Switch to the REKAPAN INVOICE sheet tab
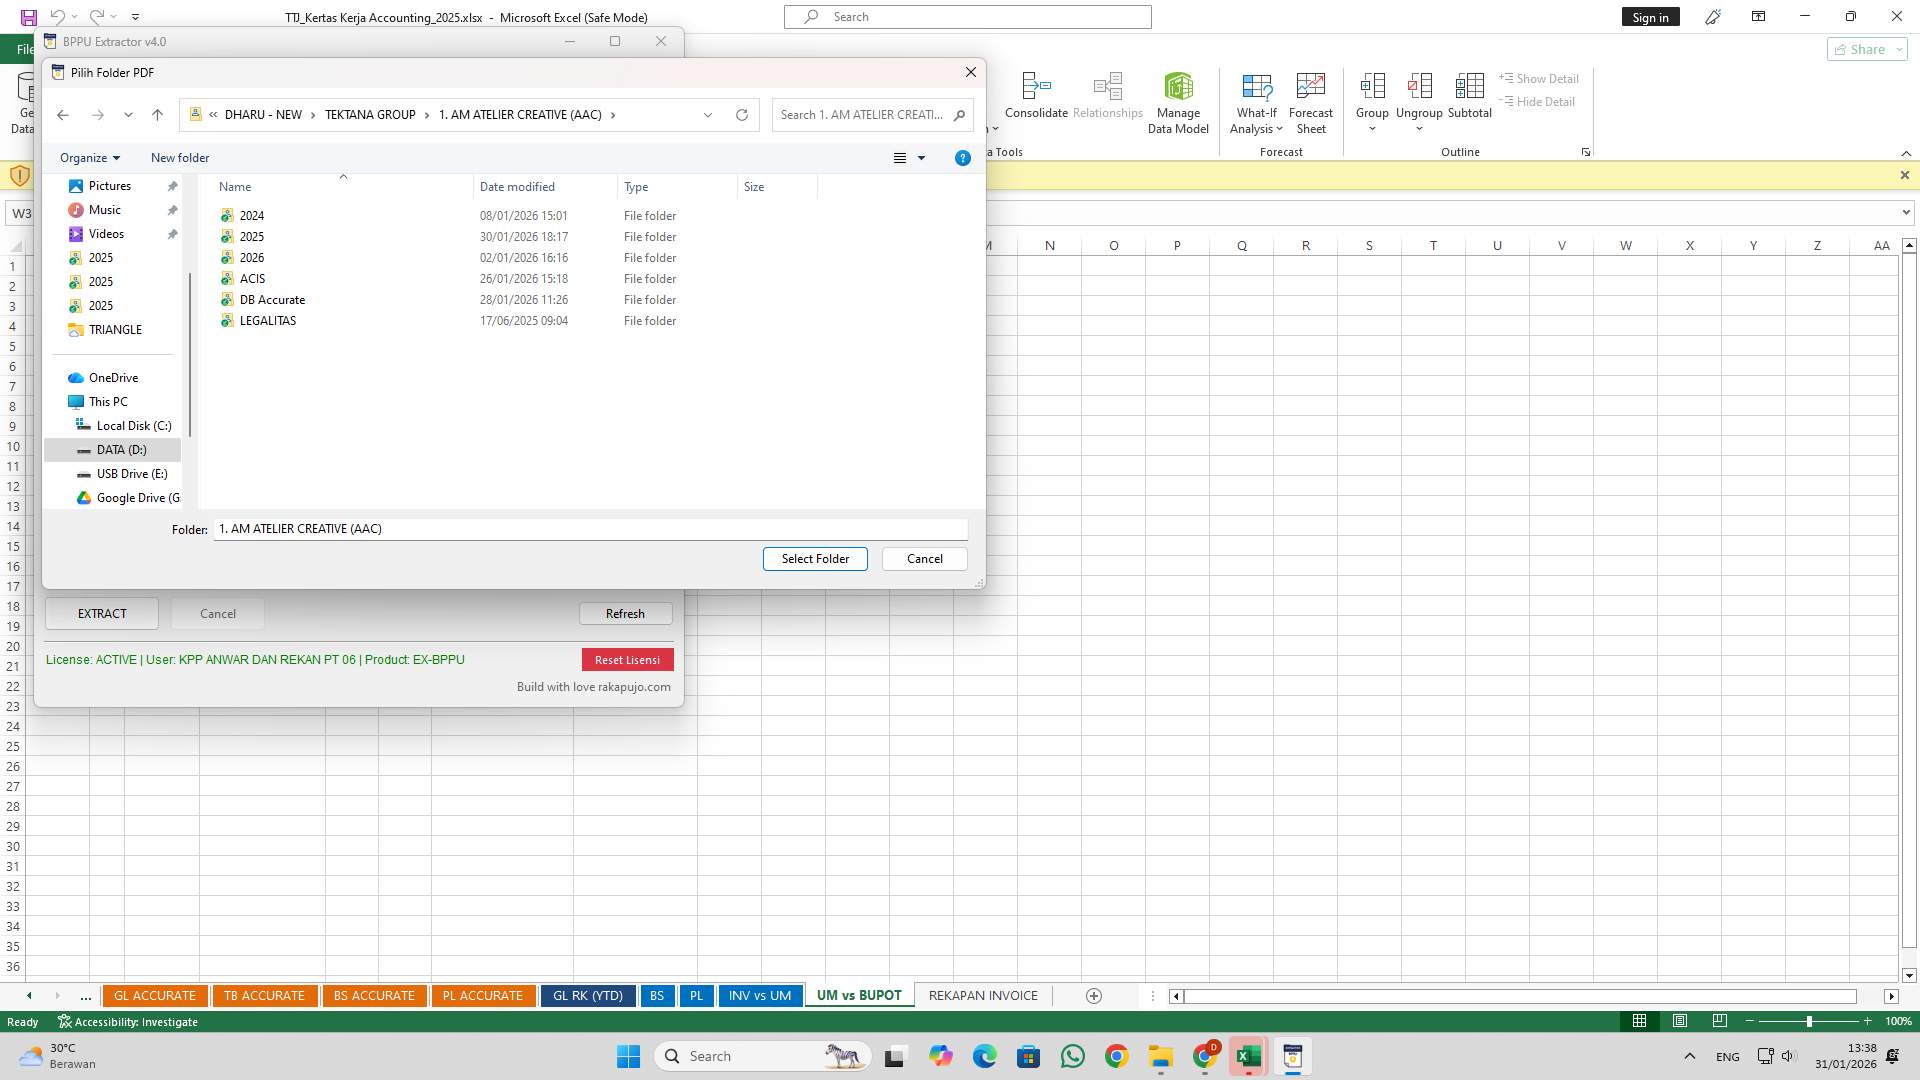The width and height of the screenshot is (1920, 1080). [x=982, y=995]
